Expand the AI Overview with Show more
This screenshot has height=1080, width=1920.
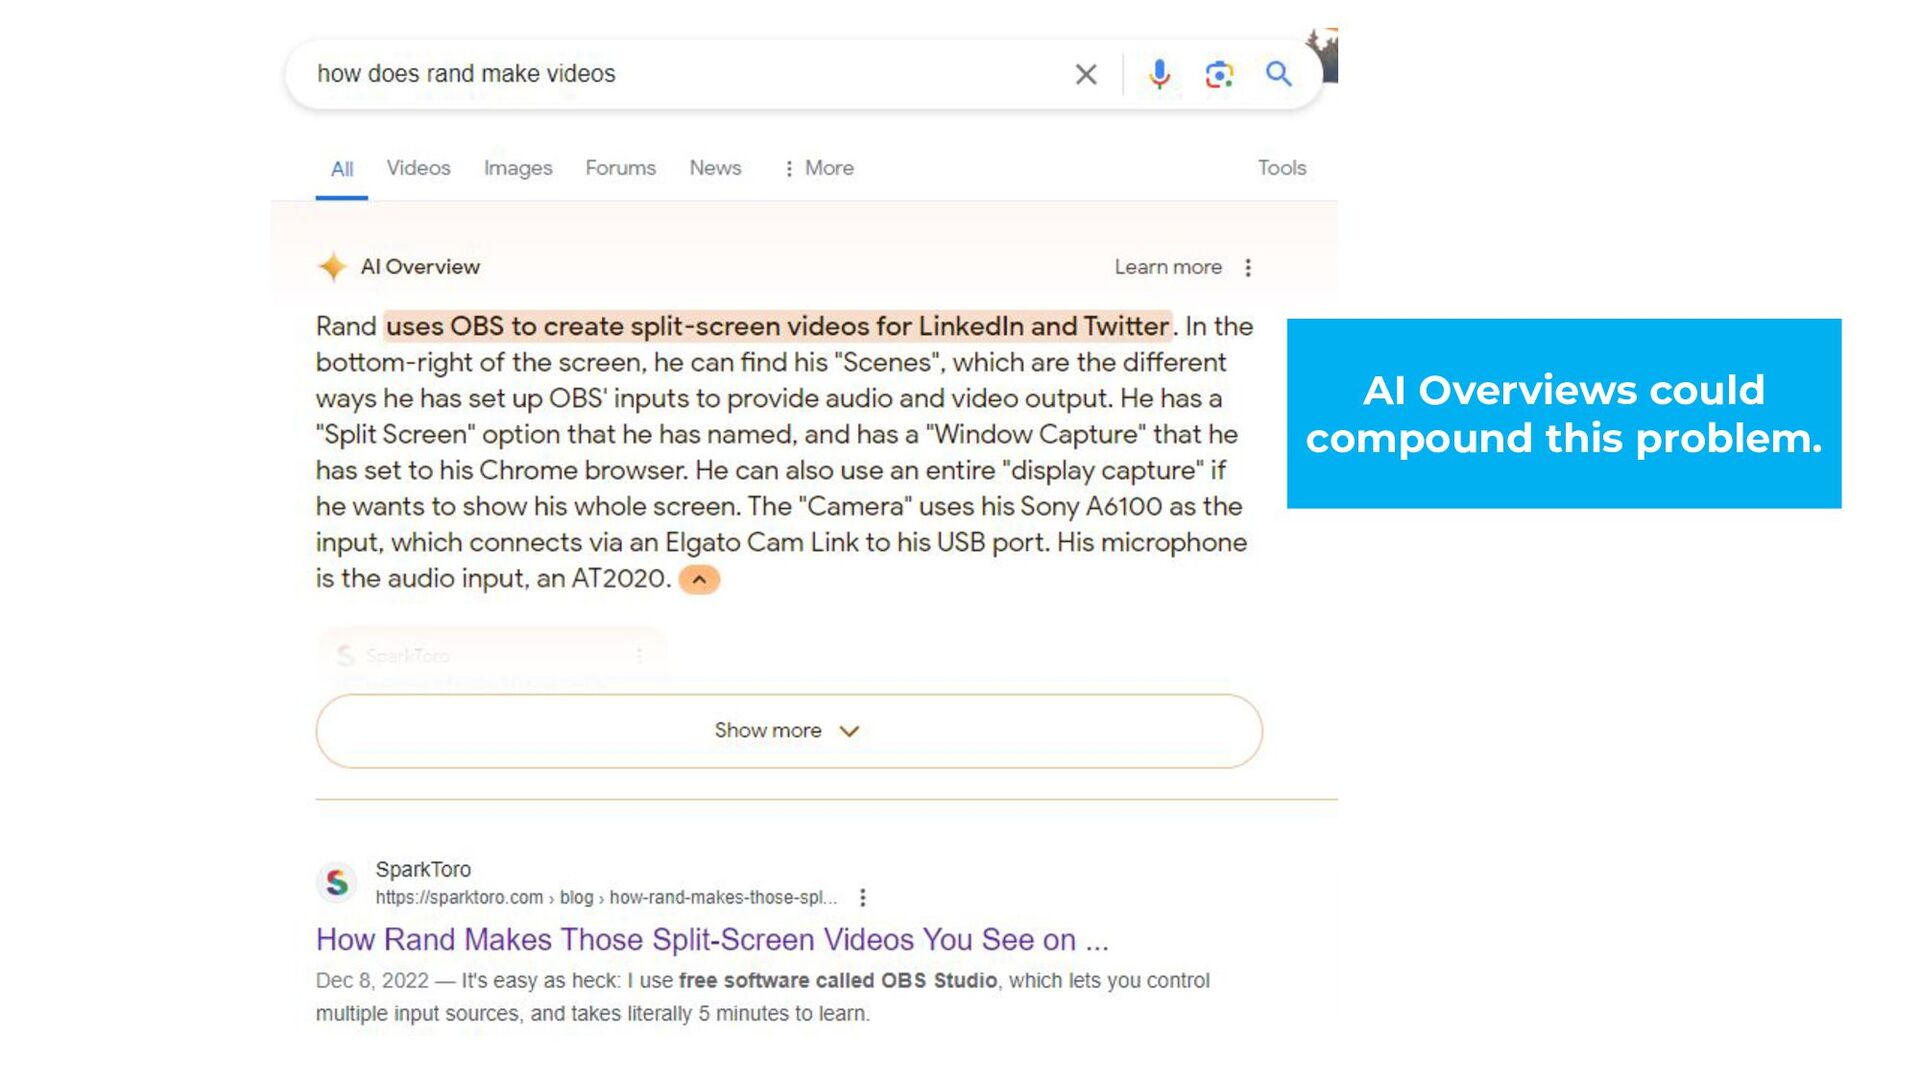point(789,731)
